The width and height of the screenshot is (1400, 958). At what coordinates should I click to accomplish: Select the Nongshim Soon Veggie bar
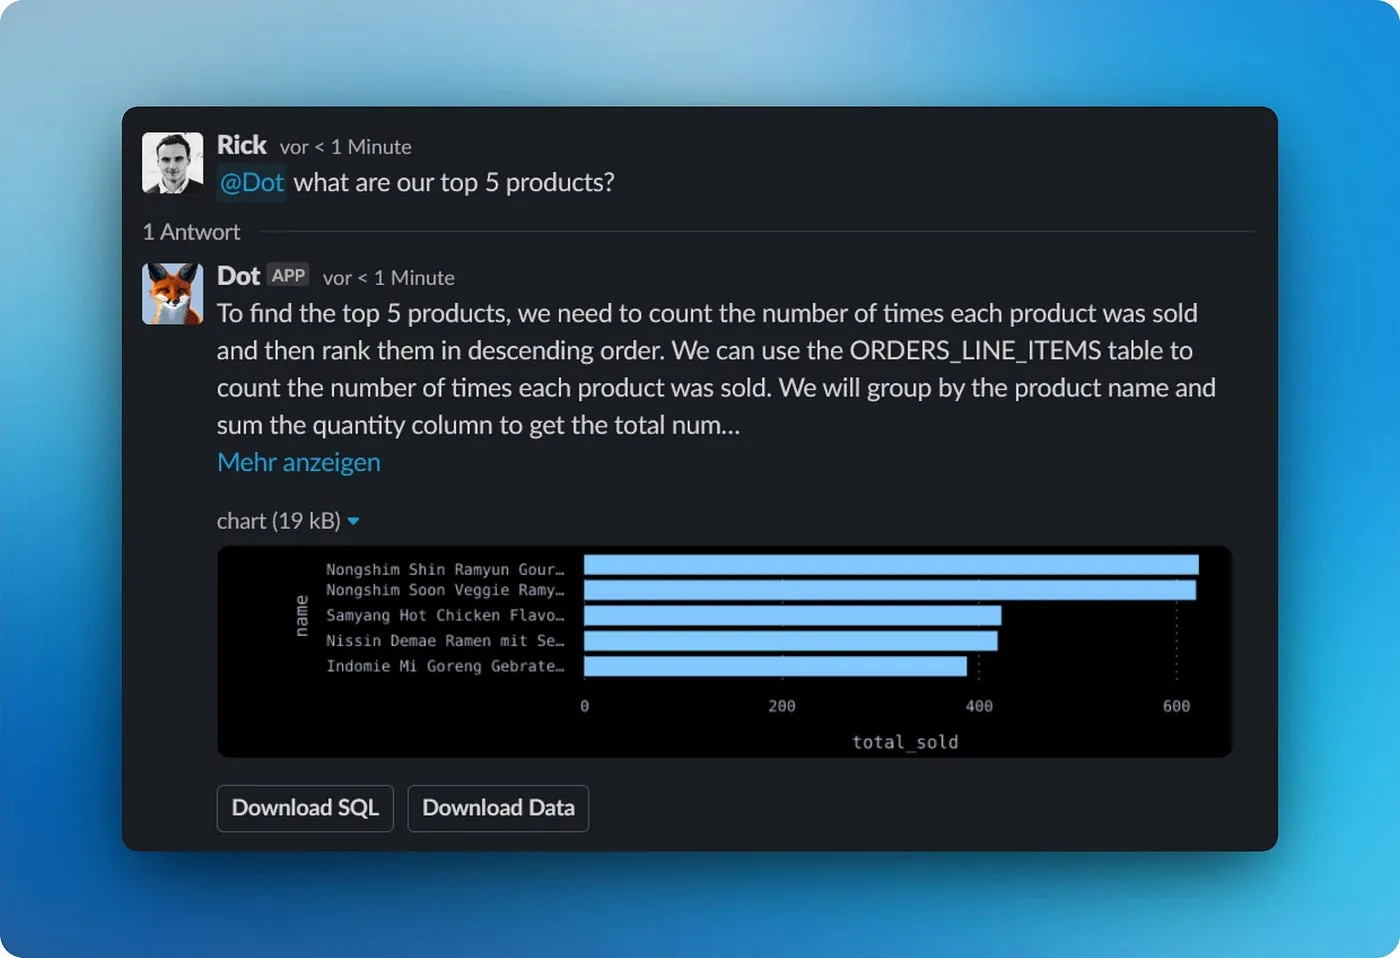889,590
